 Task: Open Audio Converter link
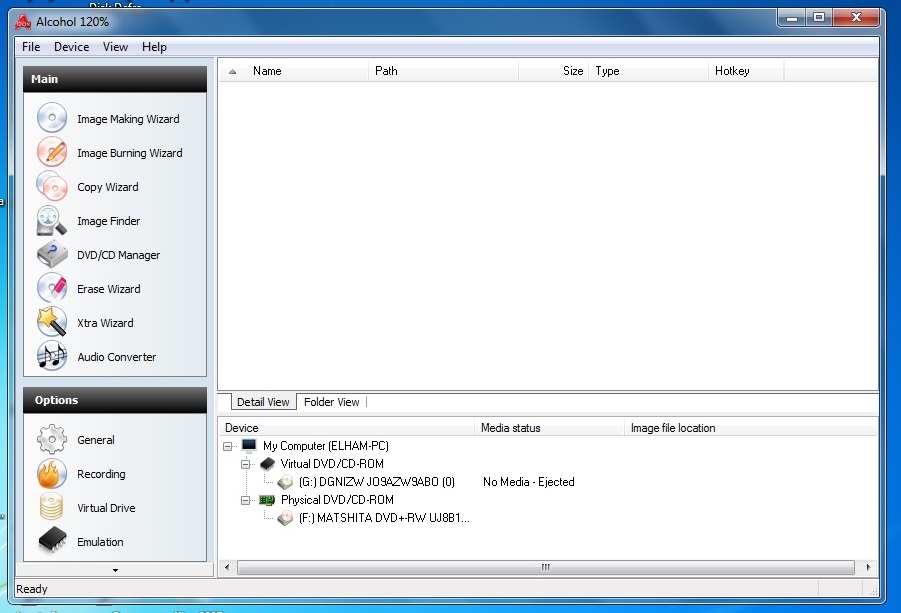[117, 356]
